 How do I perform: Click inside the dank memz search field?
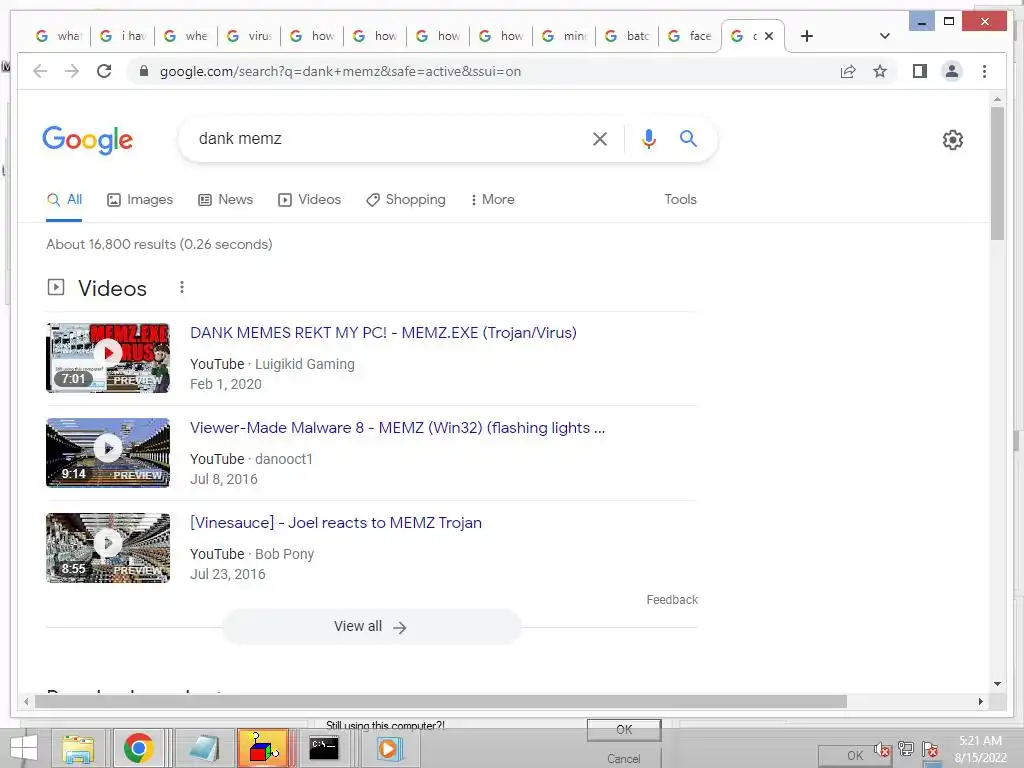tap(385, 138)
